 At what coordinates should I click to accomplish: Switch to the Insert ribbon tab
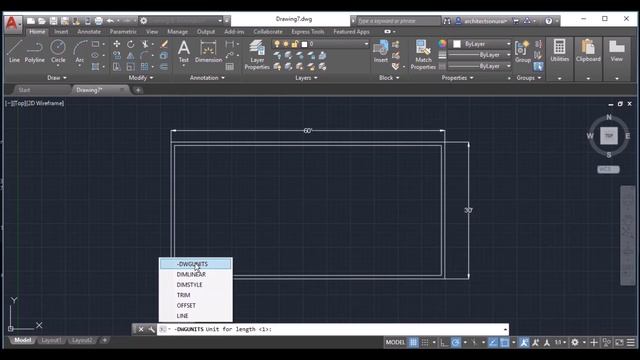pos(61,31)
